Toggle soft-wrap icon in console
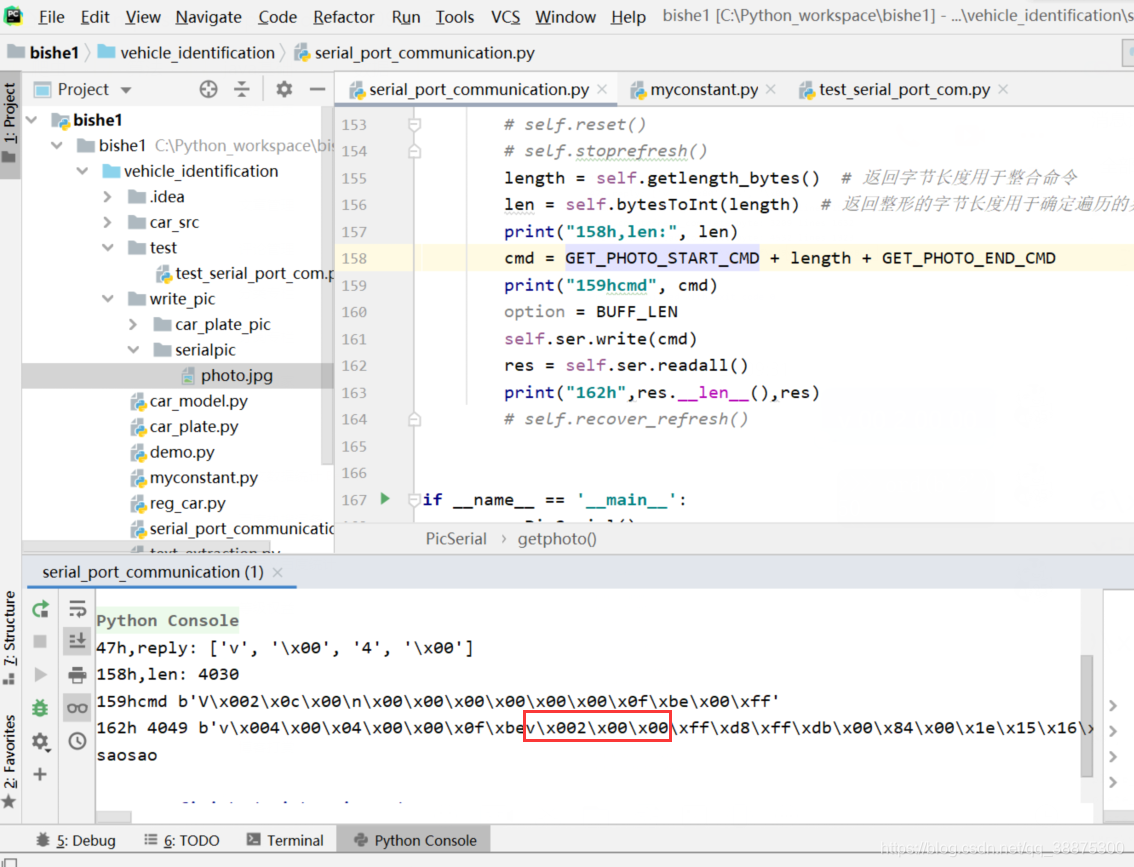Screen dimensions: 1134x867 (77, 609)
